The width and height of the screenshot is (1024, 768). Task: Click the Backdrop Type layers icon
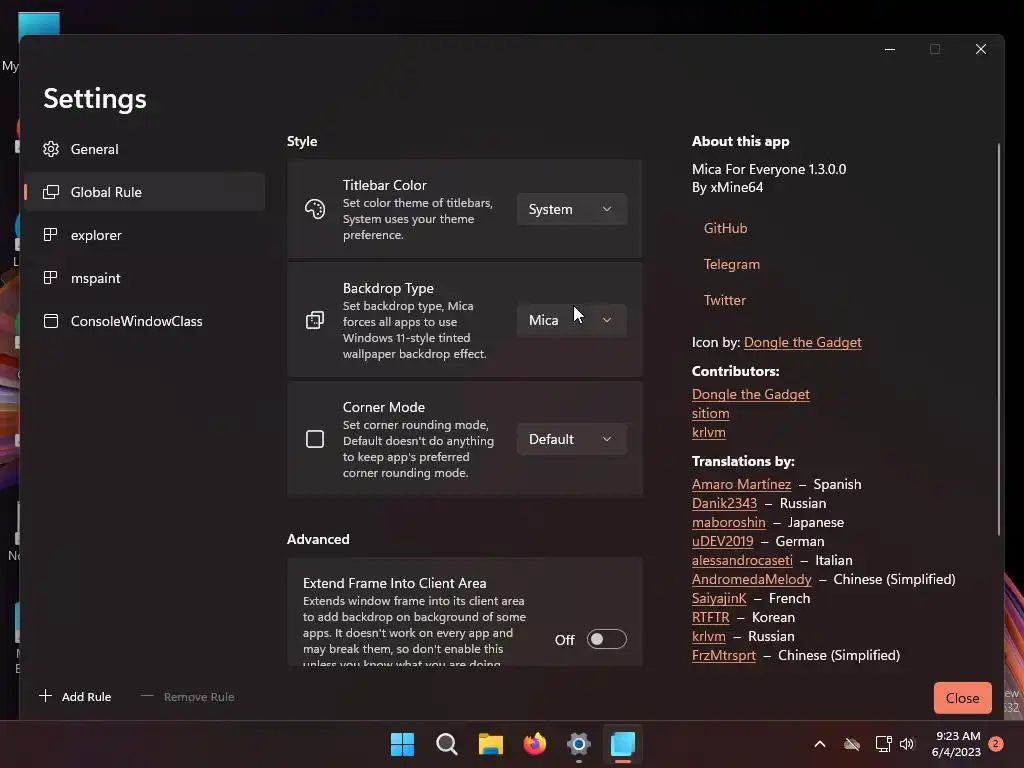(x=315, y=320)
